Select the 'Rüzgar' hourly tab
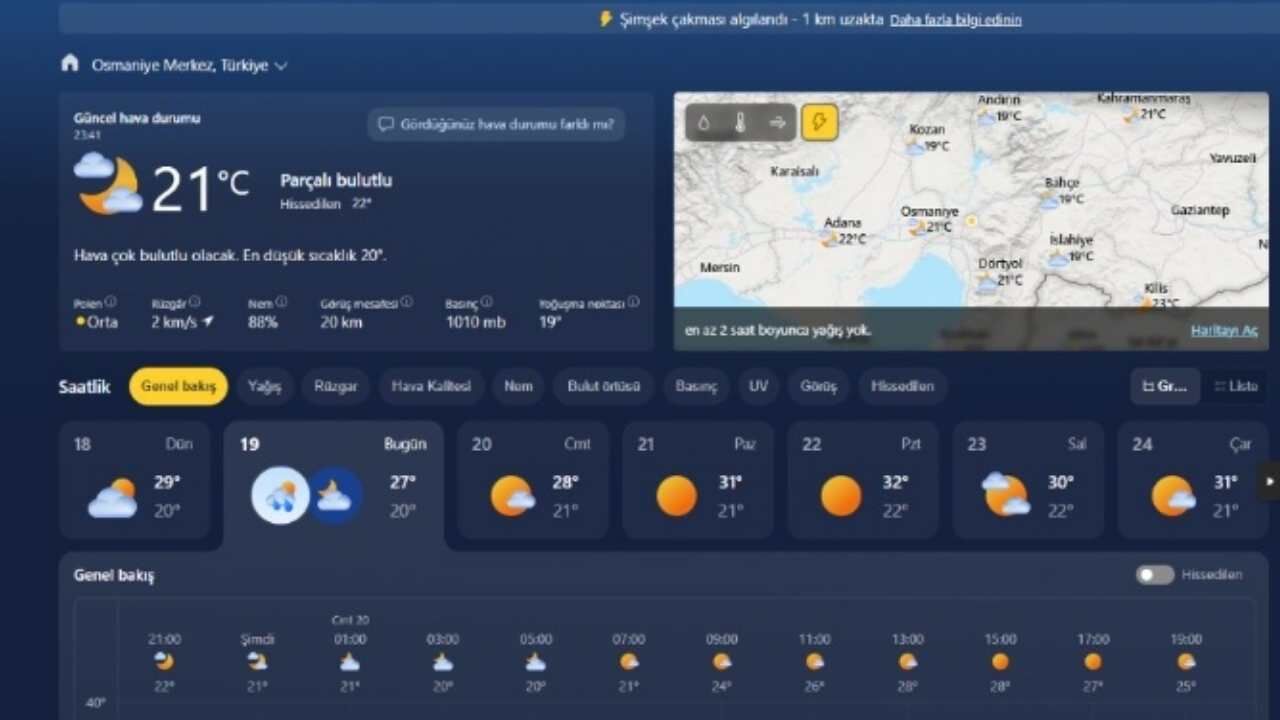The height and width of the screenshot is (720, 1280). pyautogui.click(x=336, y=386)
